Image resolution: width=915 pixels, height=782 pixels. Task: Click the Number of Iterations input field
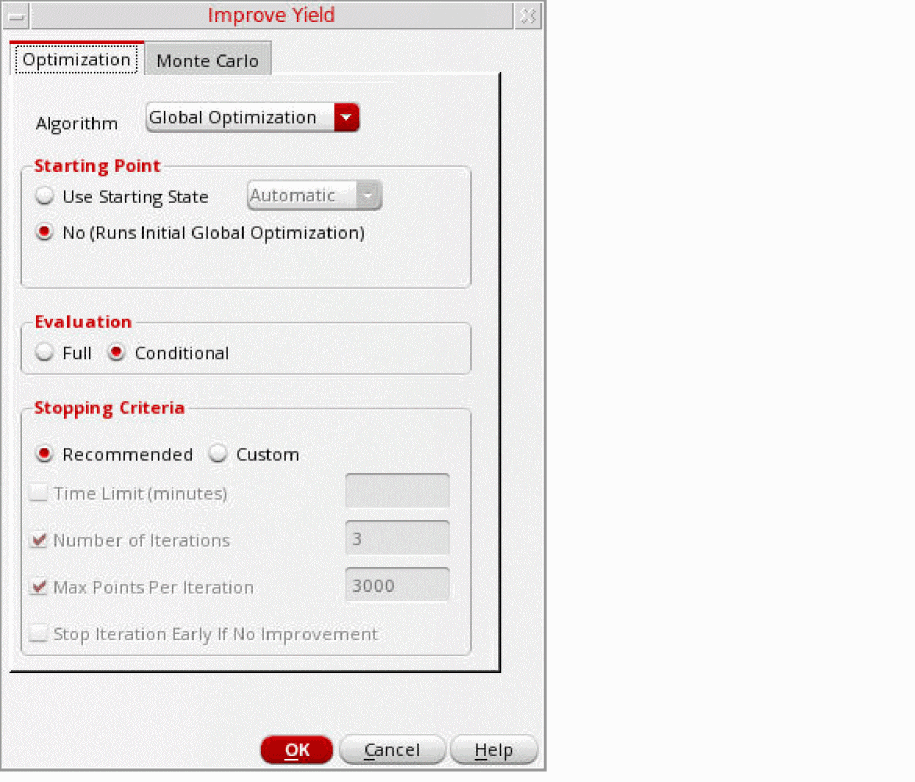[x=397, y=537]
